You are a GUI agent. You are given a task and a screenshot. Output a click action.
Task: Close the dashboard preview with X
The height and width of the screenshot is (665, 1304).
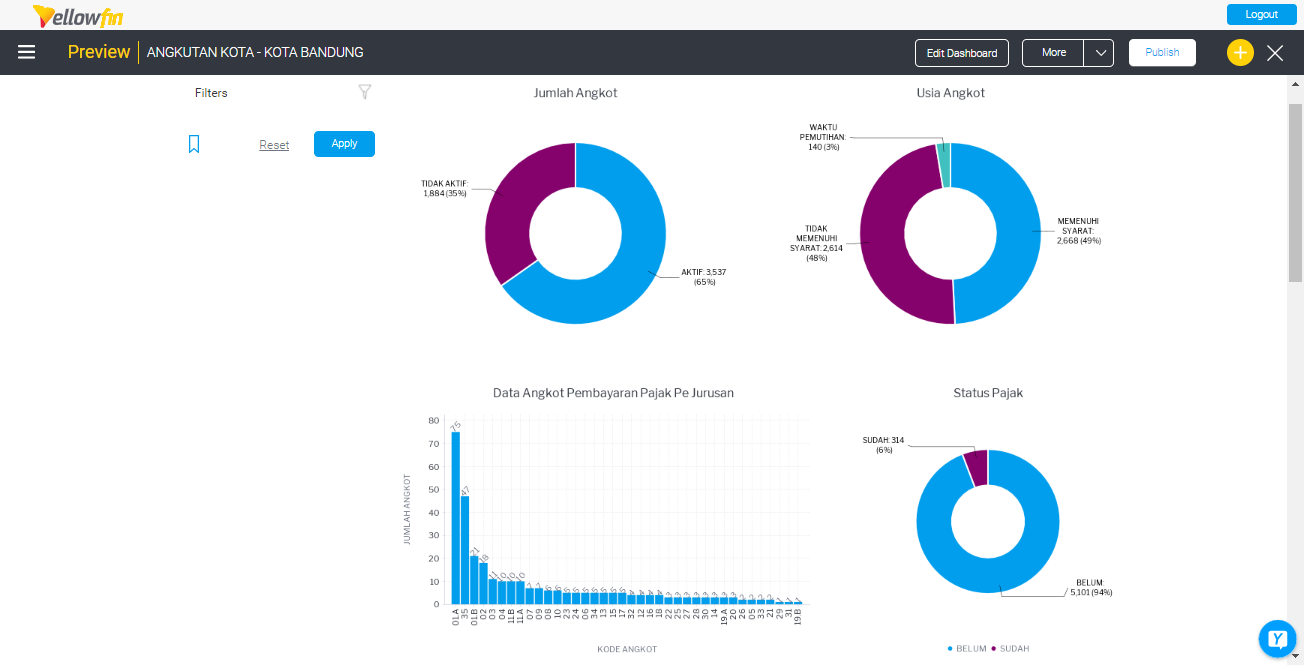pos(1275,53)
